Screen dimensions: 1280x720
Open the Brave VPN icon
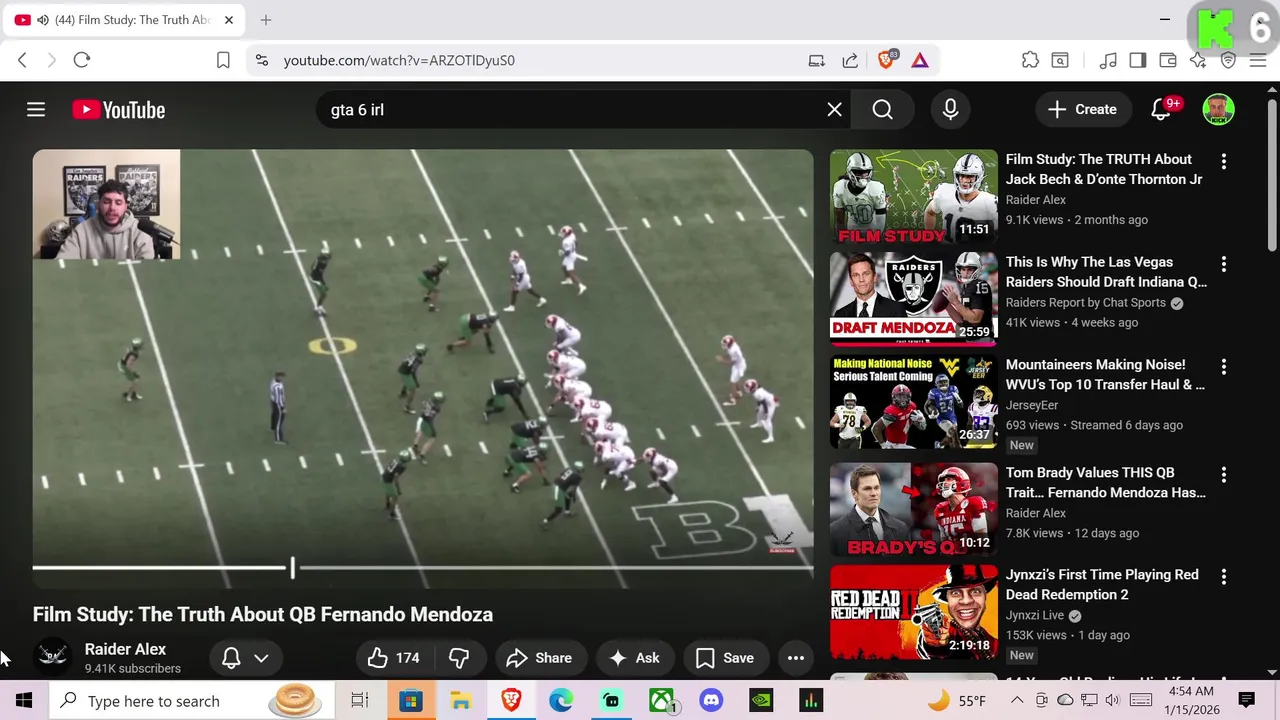tap(1228, 60)
